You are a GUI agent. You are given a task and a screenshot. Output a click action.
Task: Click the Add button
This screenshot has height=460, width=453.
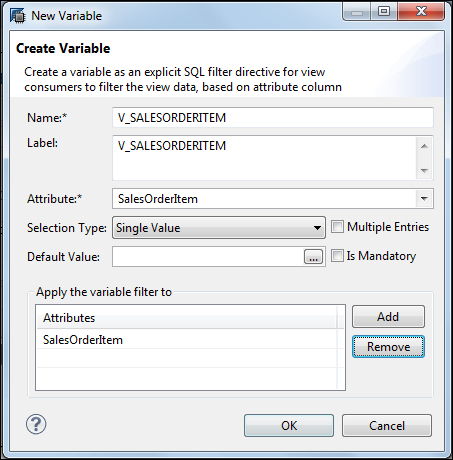coord(388,316)
